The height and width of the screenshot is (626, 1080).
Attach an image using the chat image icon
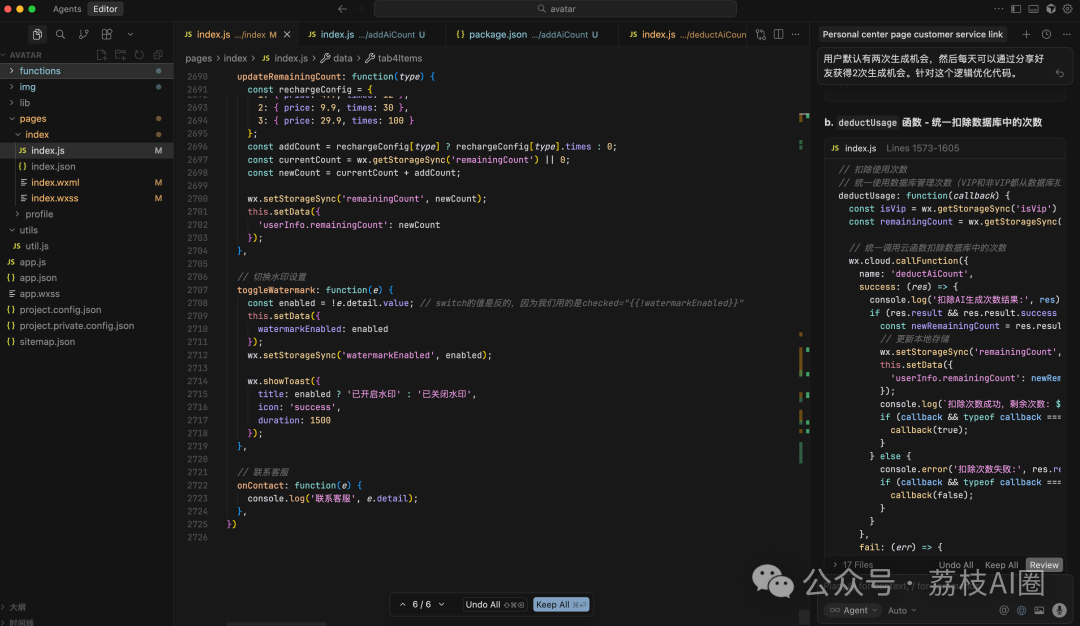(1039, 610)
